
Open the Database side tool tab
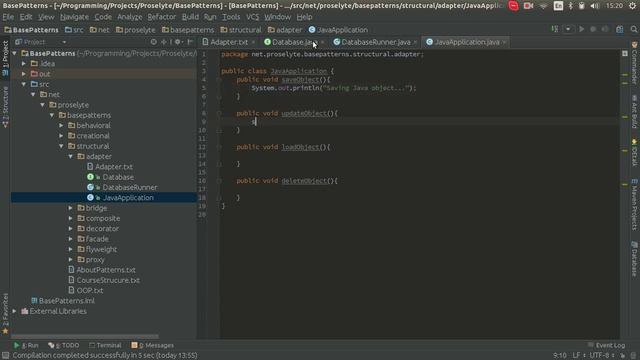click(634, 259)
